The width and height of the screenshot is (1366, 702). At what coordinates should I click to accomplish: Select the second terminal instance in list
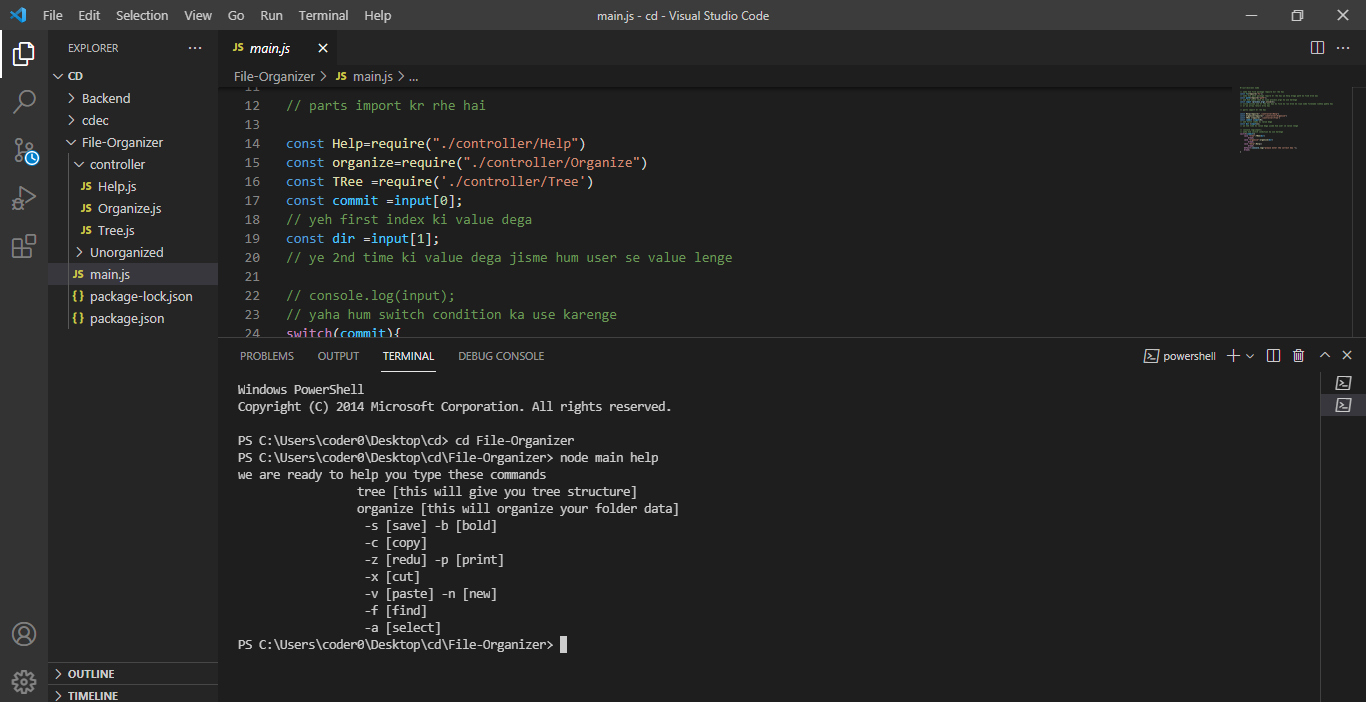tap(1343, 405)
